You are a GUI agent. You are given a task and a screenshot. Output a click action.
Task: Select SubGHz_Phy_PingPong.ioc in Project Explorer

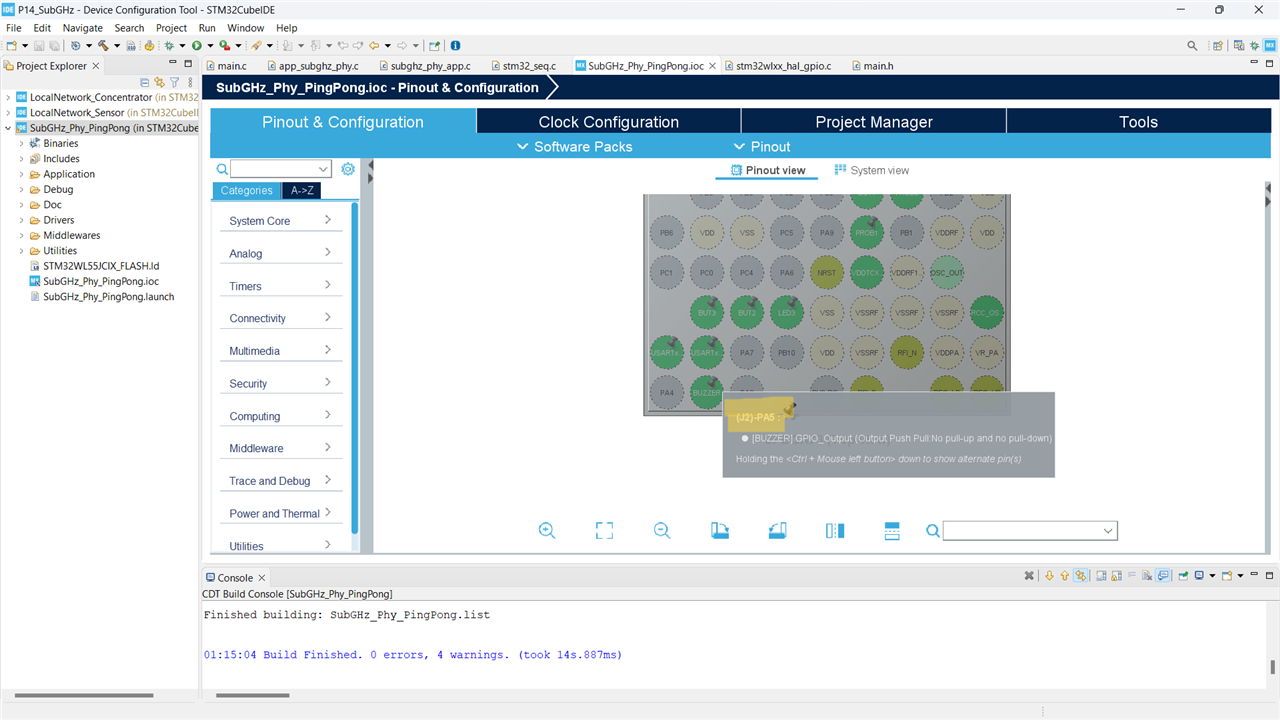(x=95, y=282)
